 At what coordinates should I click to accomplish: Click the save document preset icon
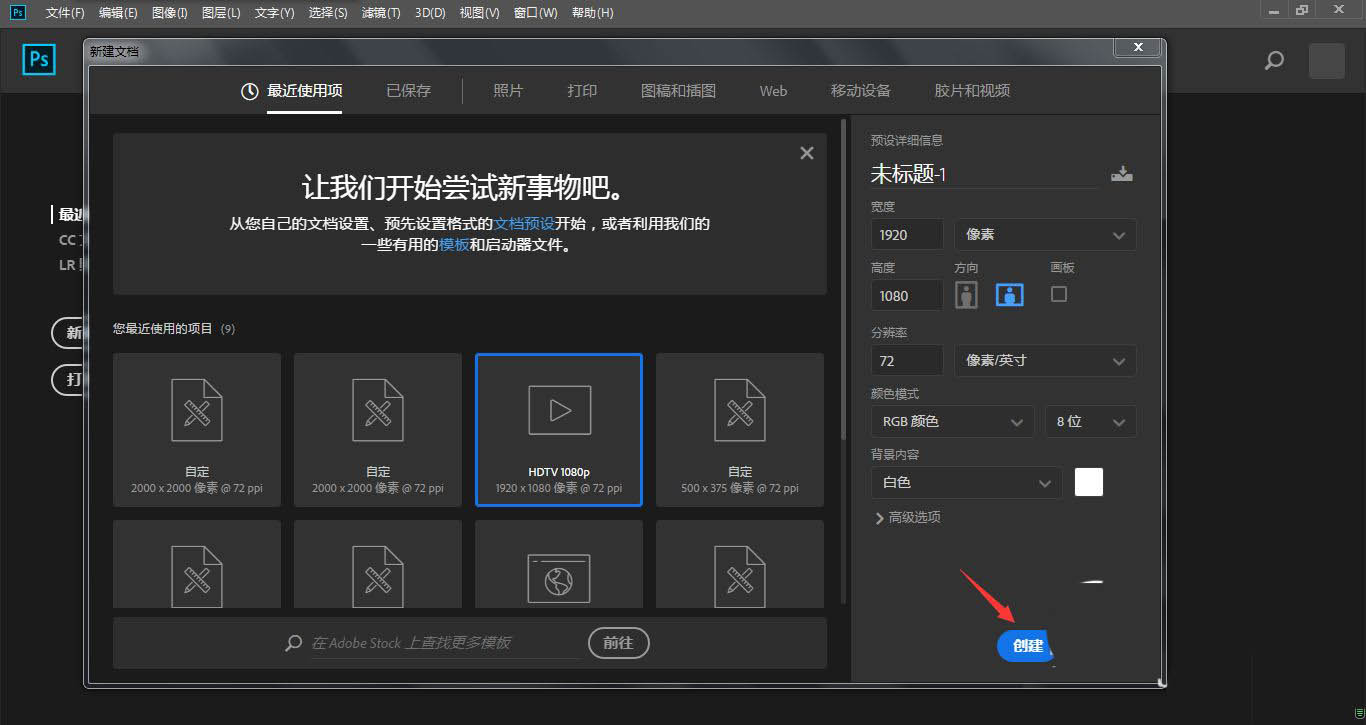point(1122,172)
